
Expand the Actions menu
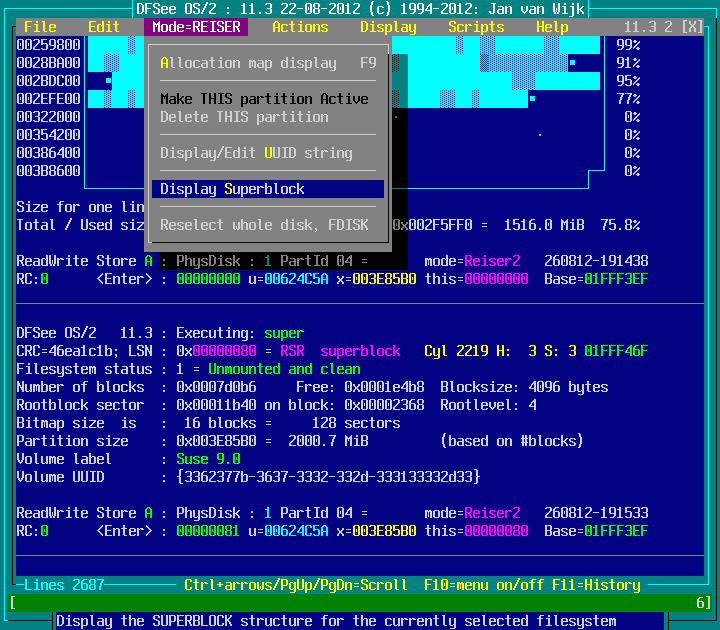[x=300, y=27]
